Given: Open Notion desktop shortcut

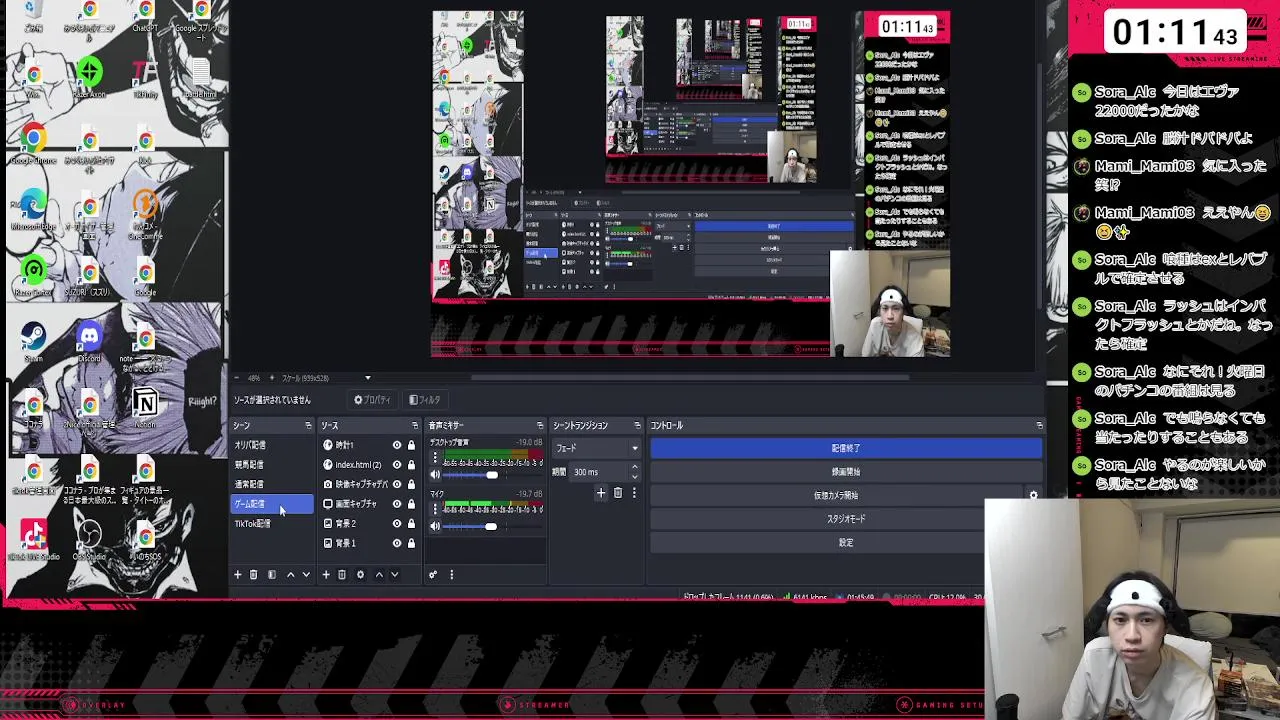Looking at the screenshot, I should click(x=145, y=407).
